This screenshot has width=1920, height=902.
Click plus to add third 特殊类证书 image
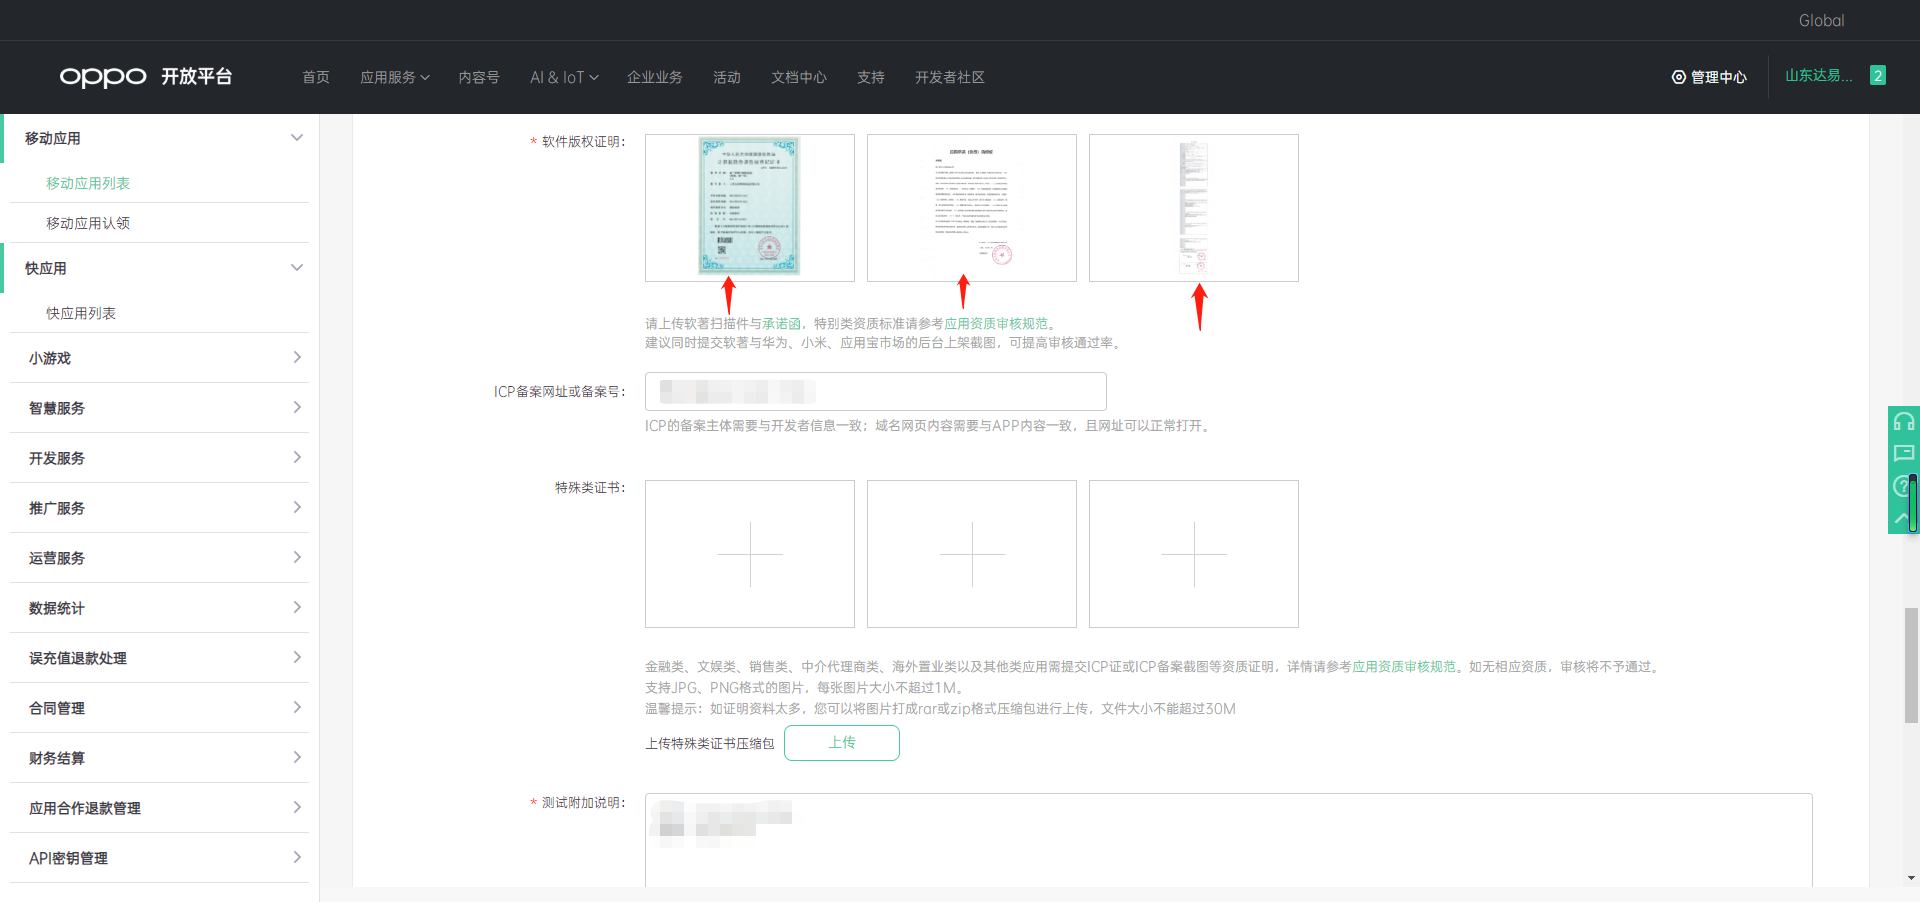pos(1194,554)
